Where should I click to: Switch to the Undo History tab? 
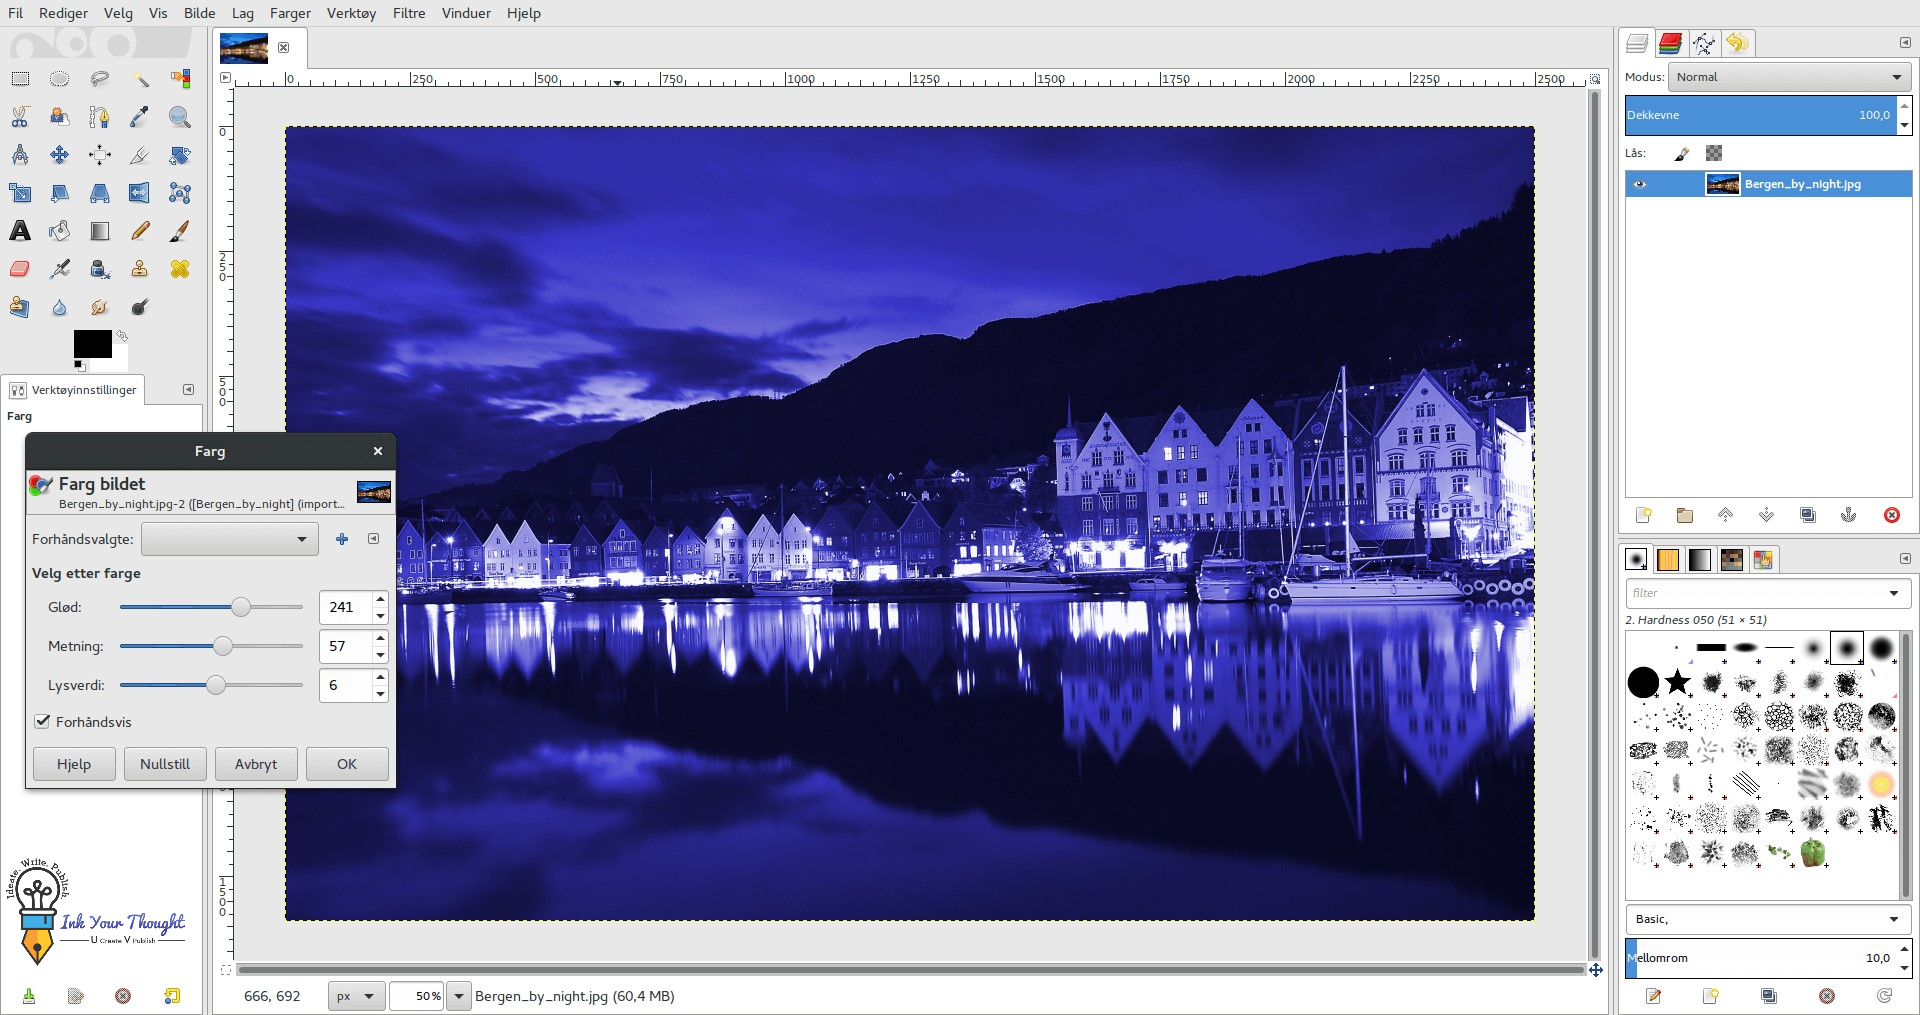pos(1738,43)
